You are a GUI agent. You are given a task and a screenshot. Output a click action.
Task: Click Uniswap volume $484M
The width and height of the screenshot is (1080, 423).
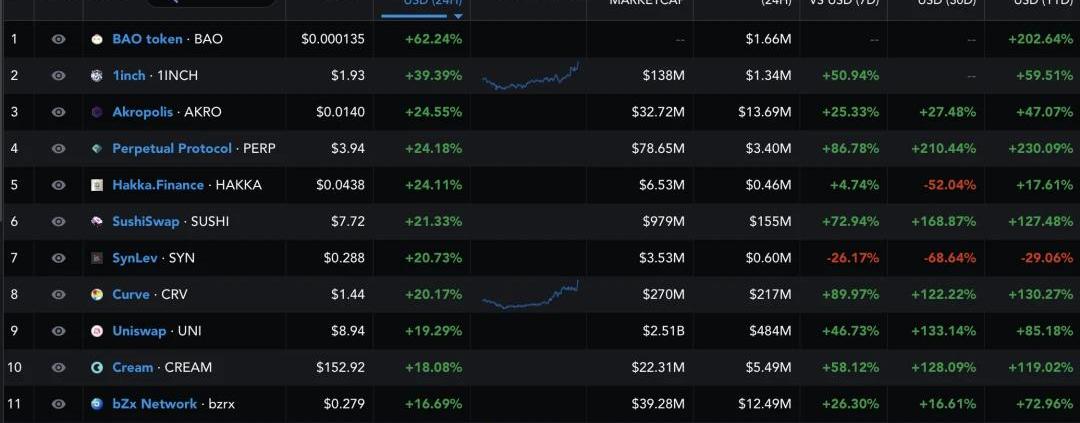pos(770,331)
